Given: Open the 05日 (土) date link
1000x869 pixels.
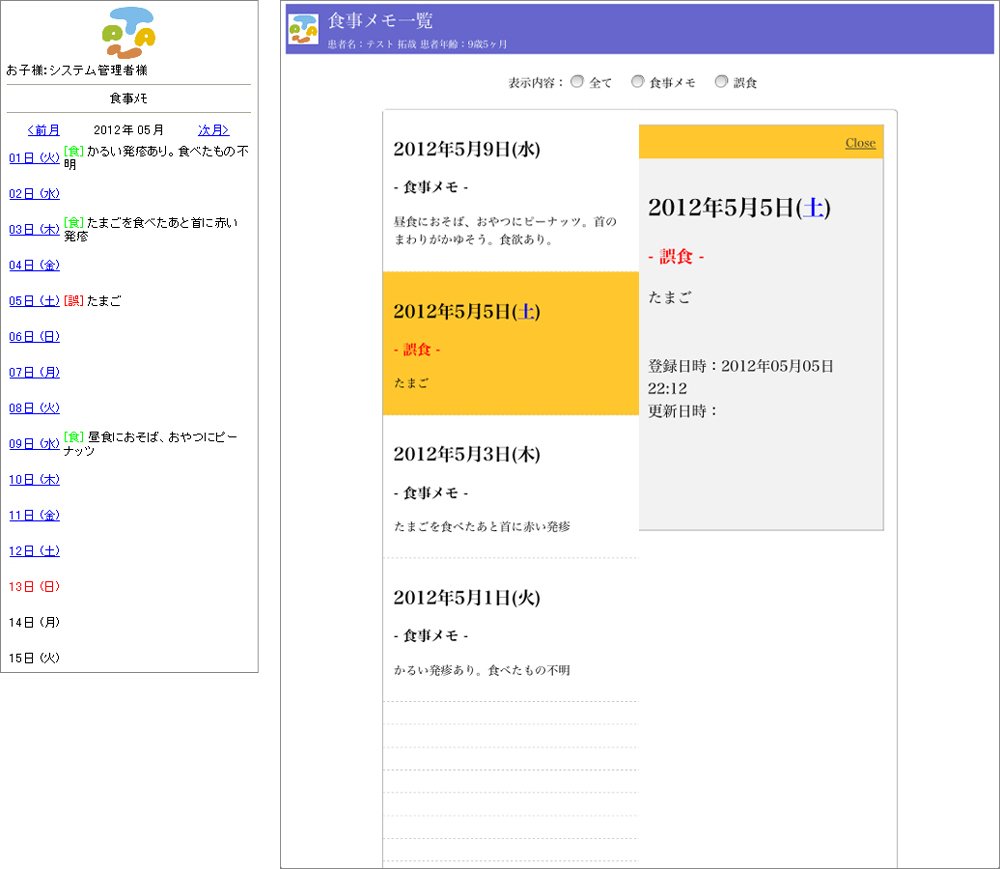Looking at the screenshot, I should [x=34, y=300].
